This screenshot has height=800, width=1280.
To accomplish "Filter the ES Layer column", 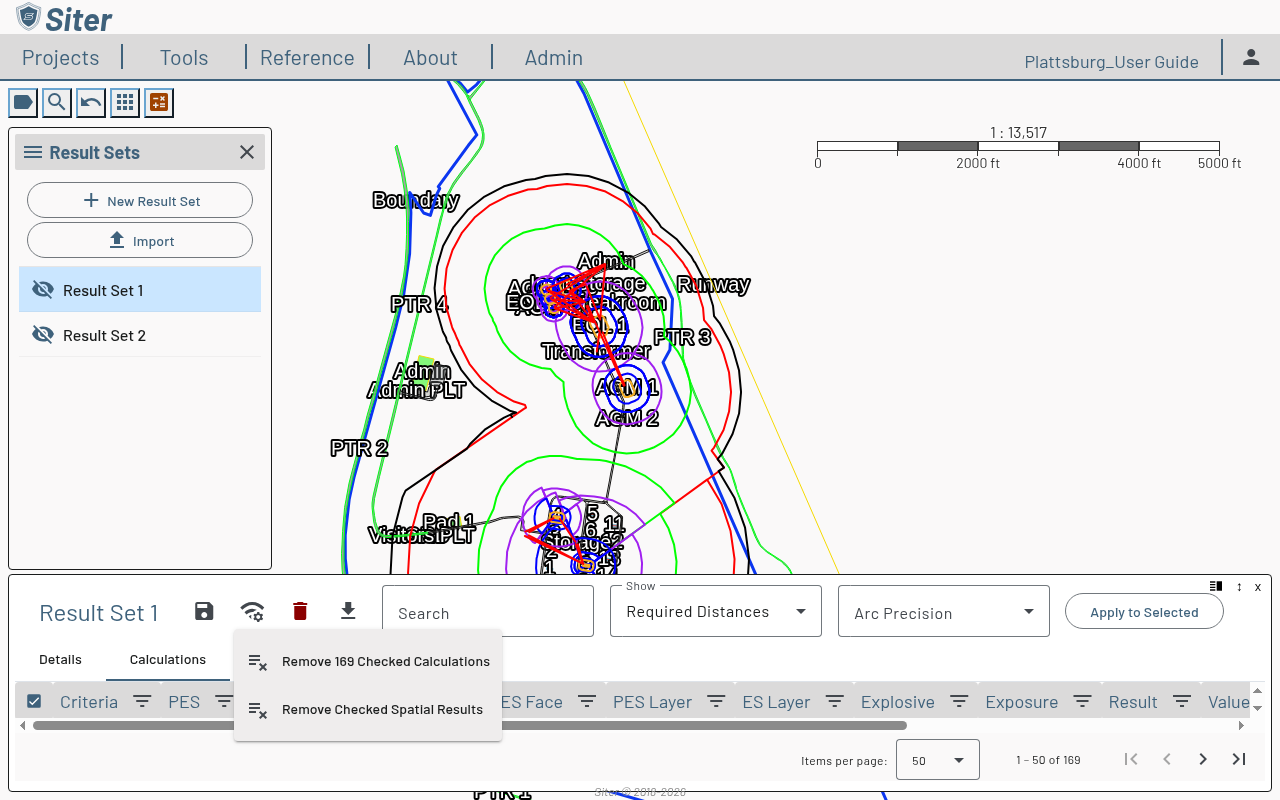I will 835,702.
